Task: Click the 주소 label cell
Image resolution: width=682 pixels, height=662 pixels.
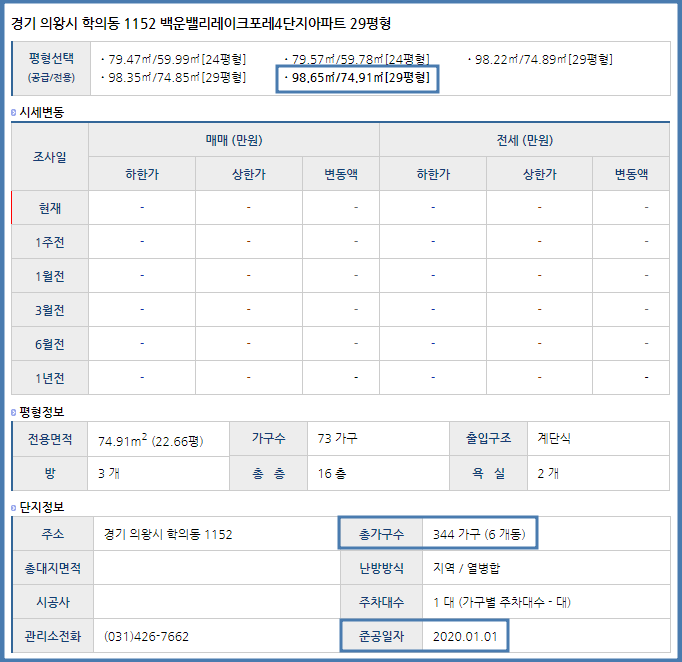Action: 53,534
